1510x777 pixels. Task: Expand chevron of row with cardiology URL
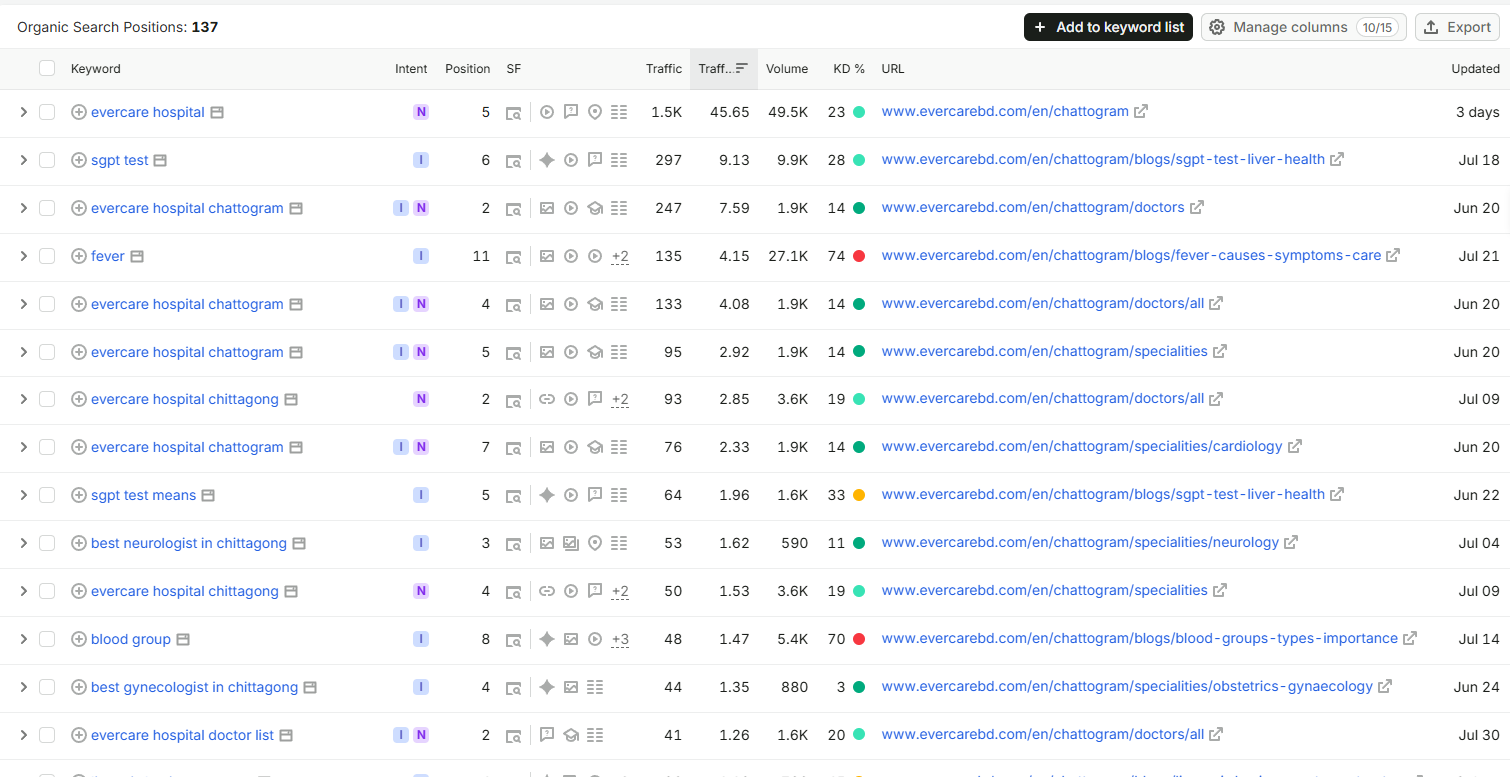24,447
